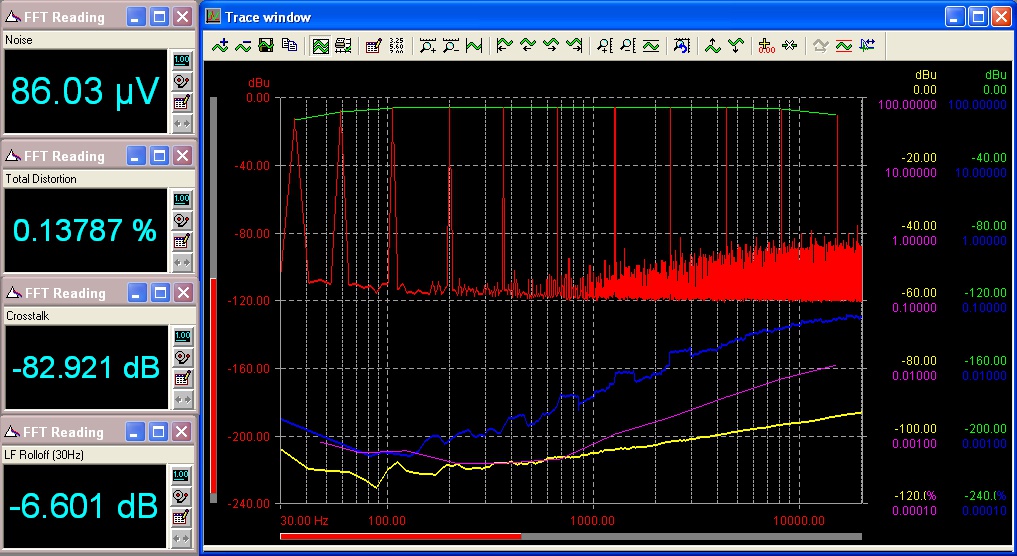Viewport: 1017px width, 556px height.
Task: Click the wave icon with left arrow below
Action: pos(528,45)
